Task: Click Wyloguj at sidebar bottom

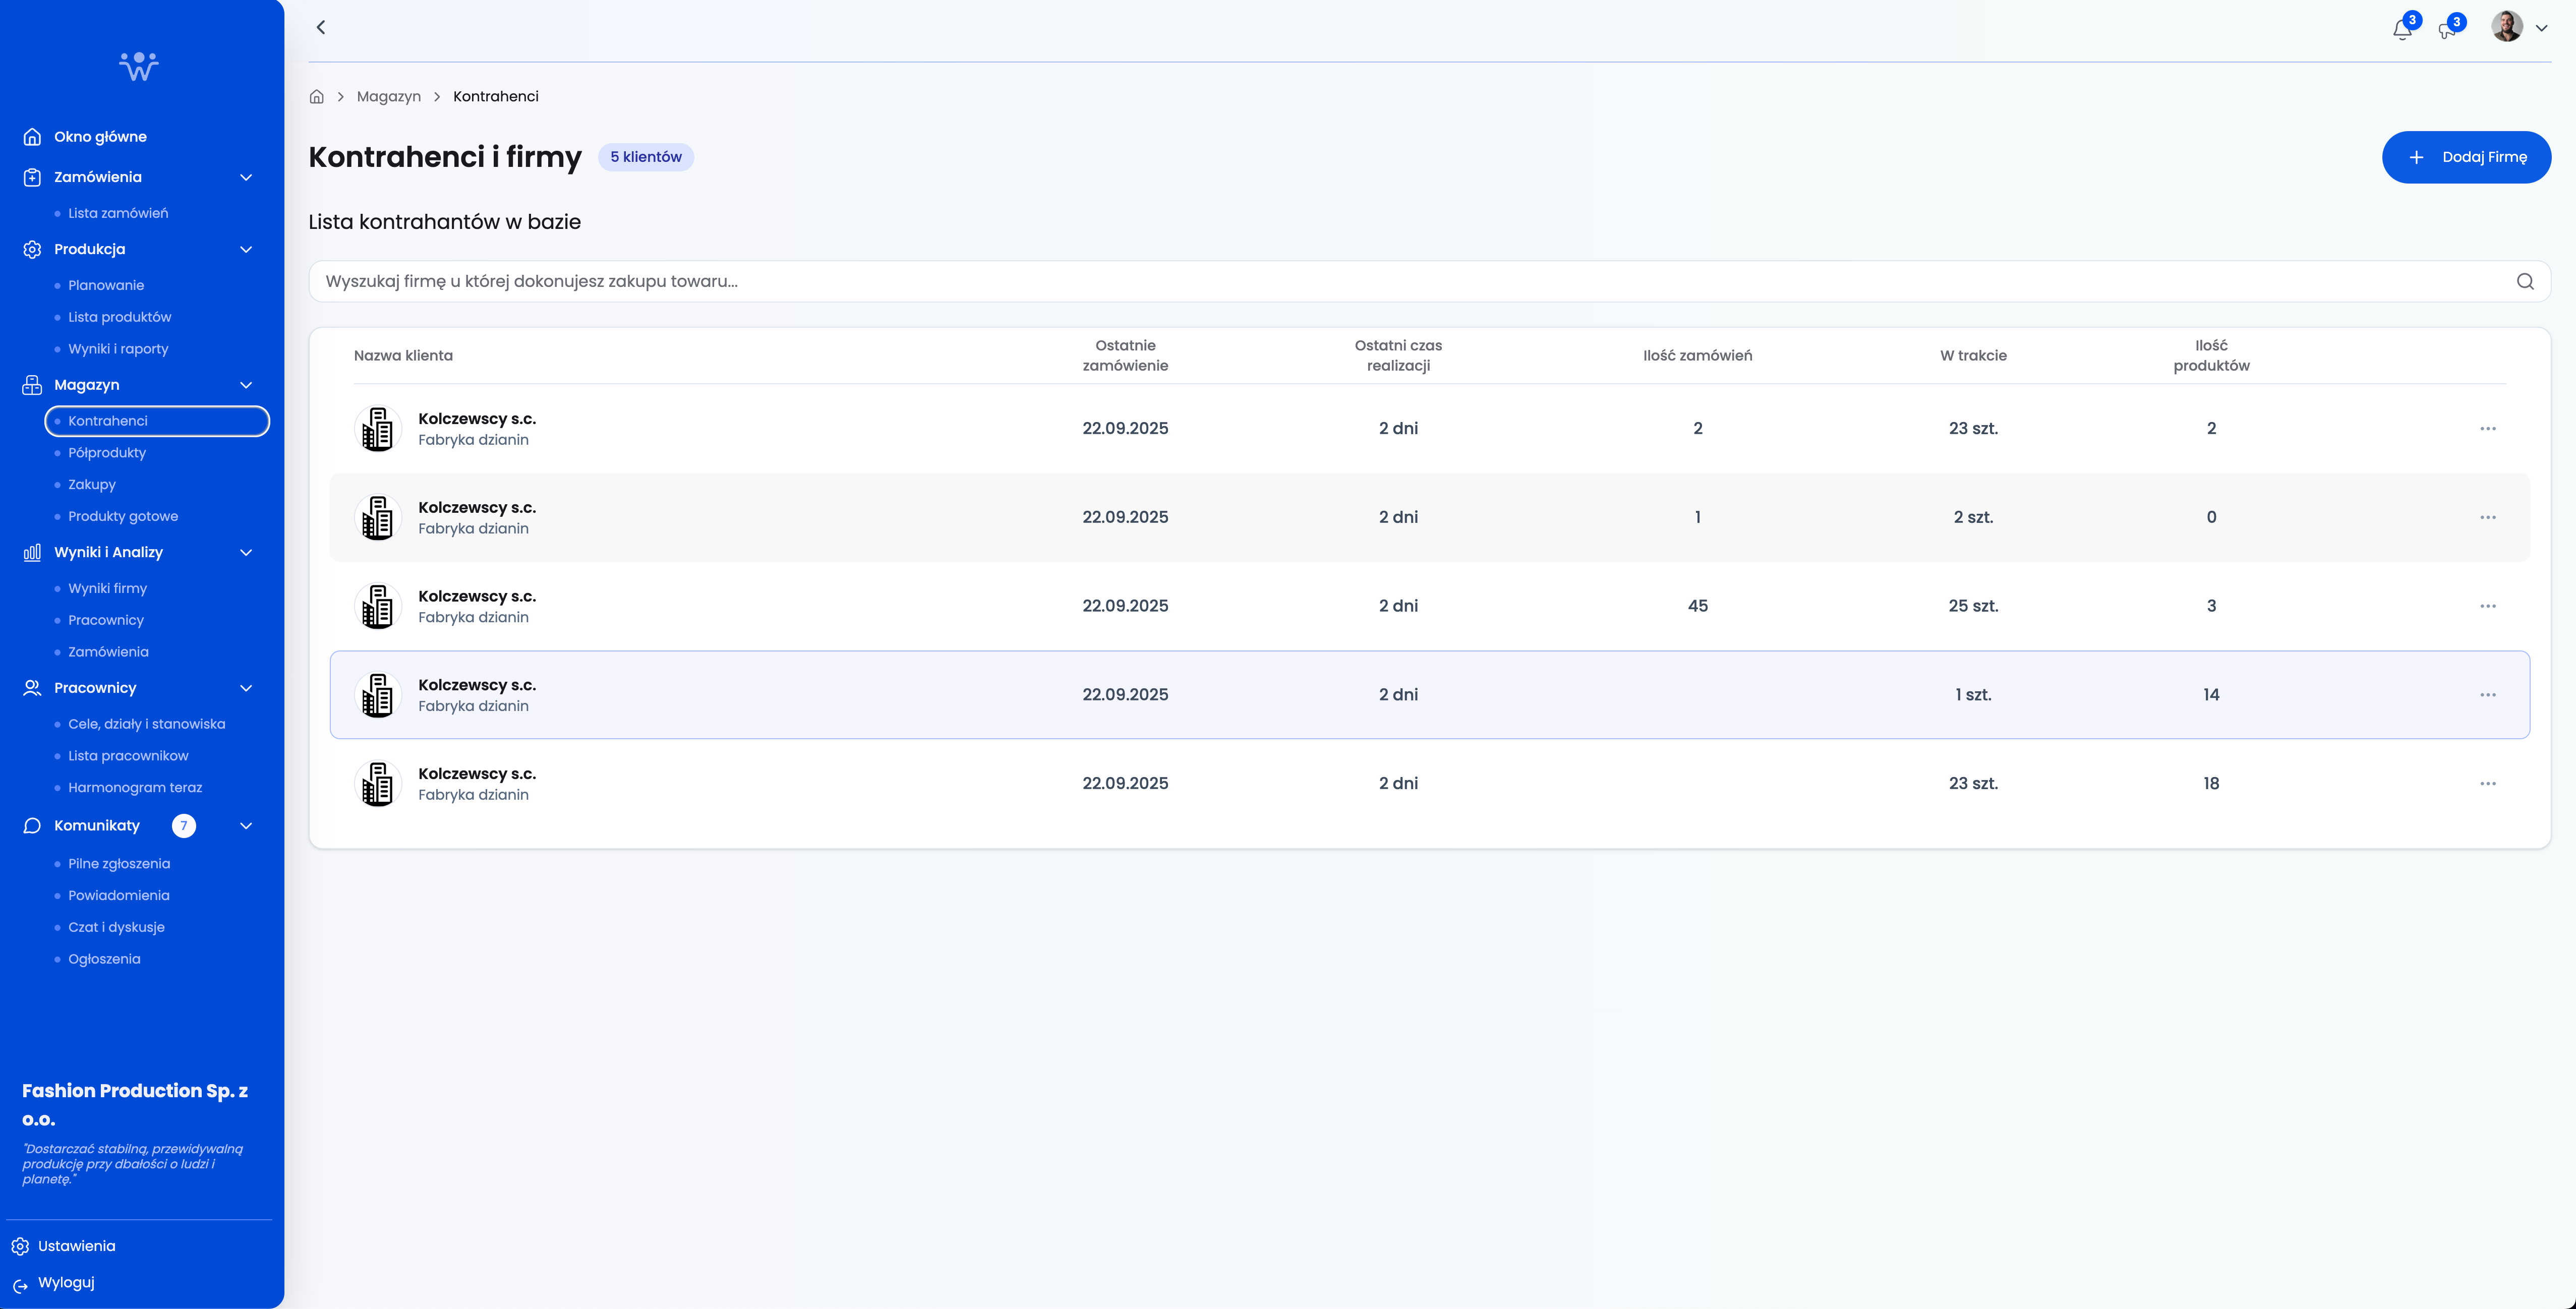Action: 66,1282
